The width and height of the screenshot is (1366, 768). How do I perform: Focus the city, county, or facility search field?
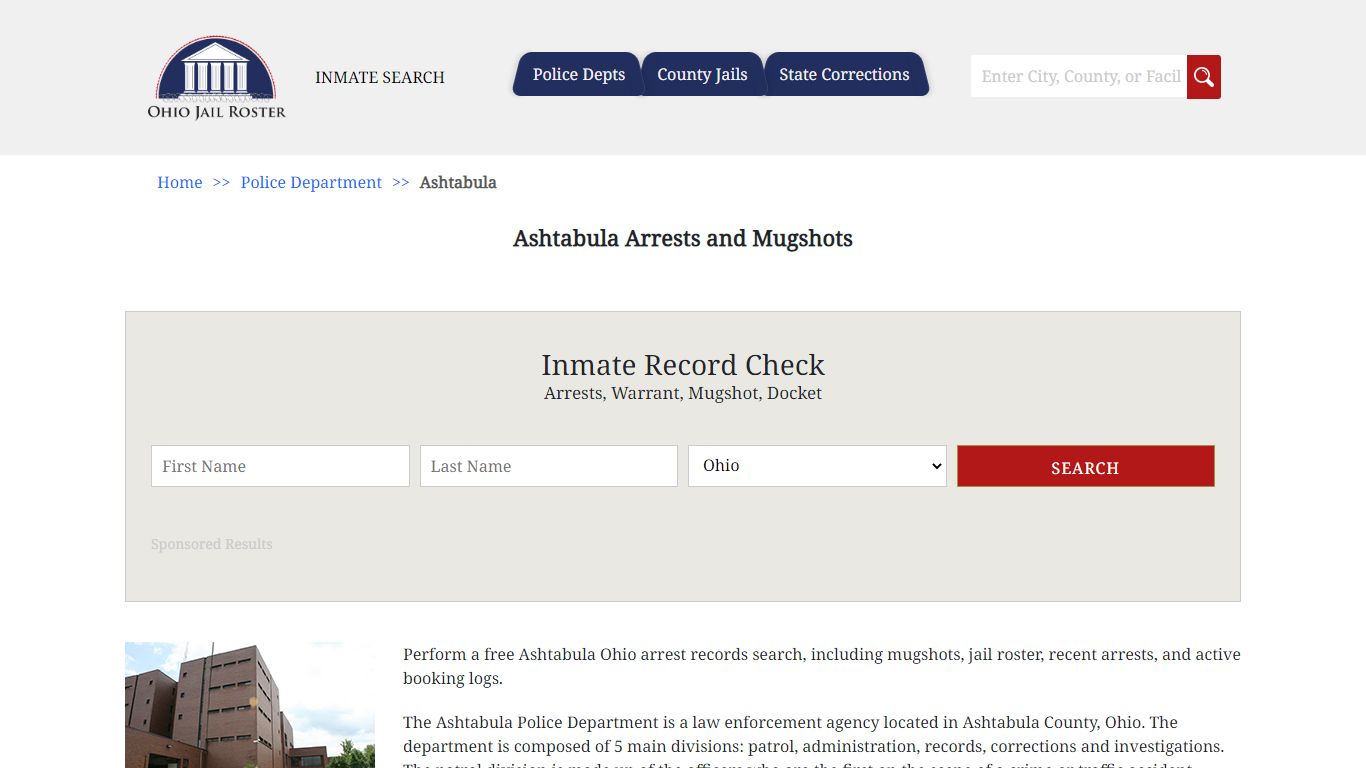click(x=1079, y=77)
